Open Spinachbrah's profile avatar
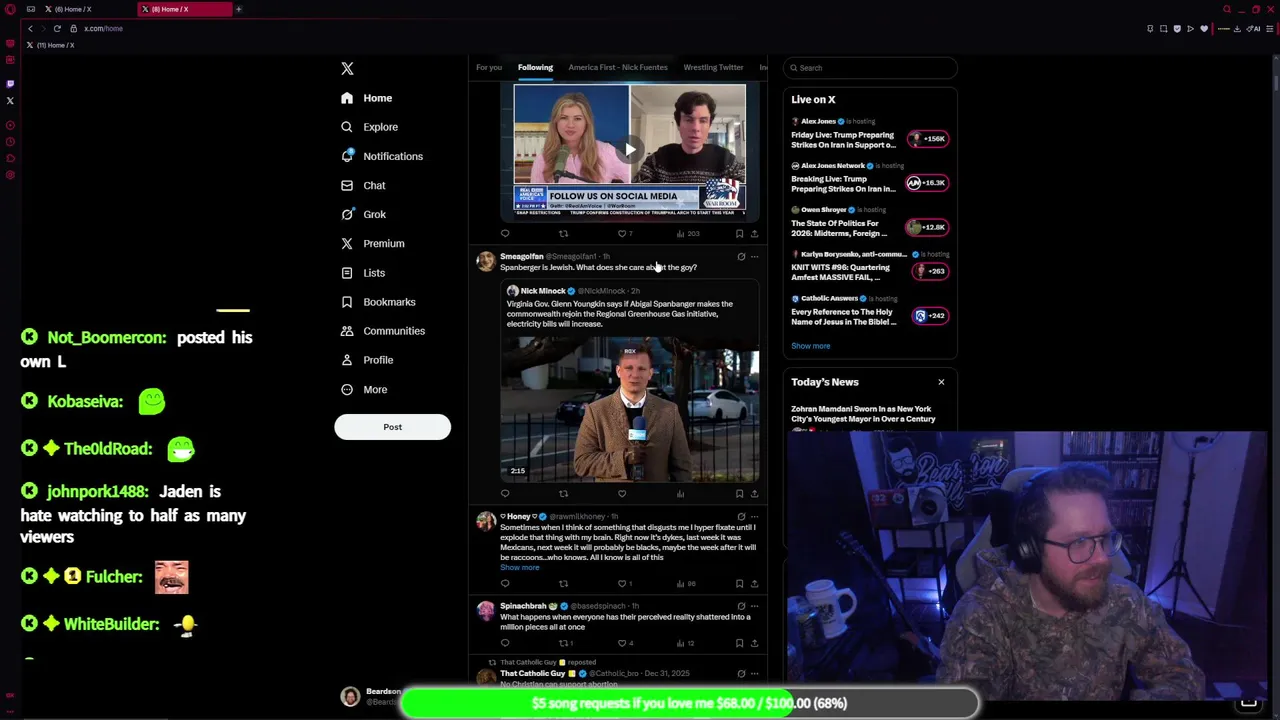 pyautogui.click(x=485, y=611)
